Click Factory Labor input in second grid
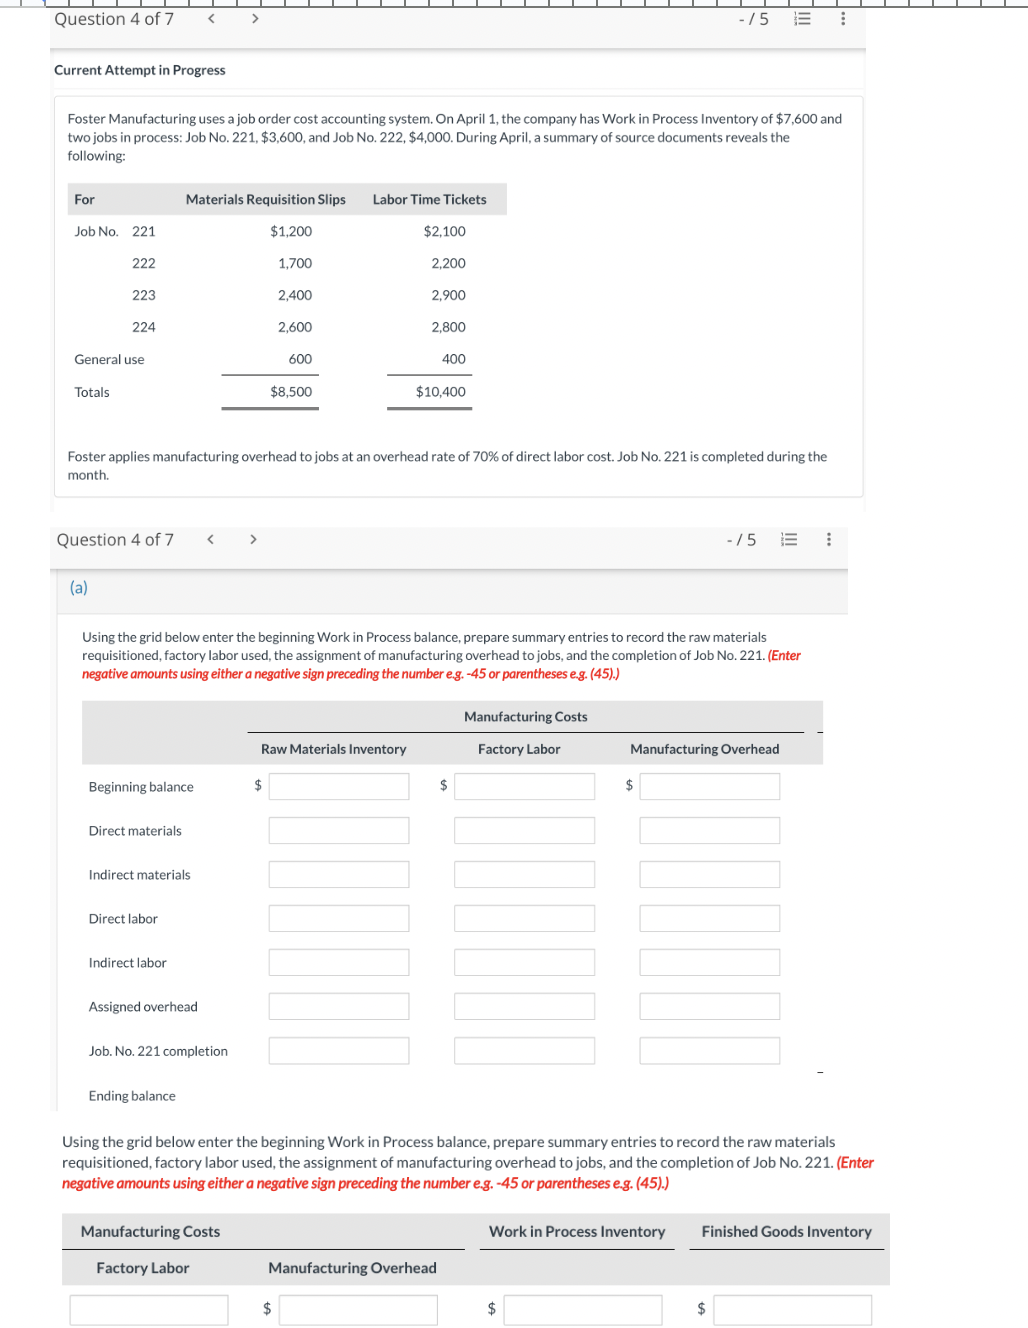Image resolution: width=1028 pixels, height=1328 pixels. (x=148, y=1309)
